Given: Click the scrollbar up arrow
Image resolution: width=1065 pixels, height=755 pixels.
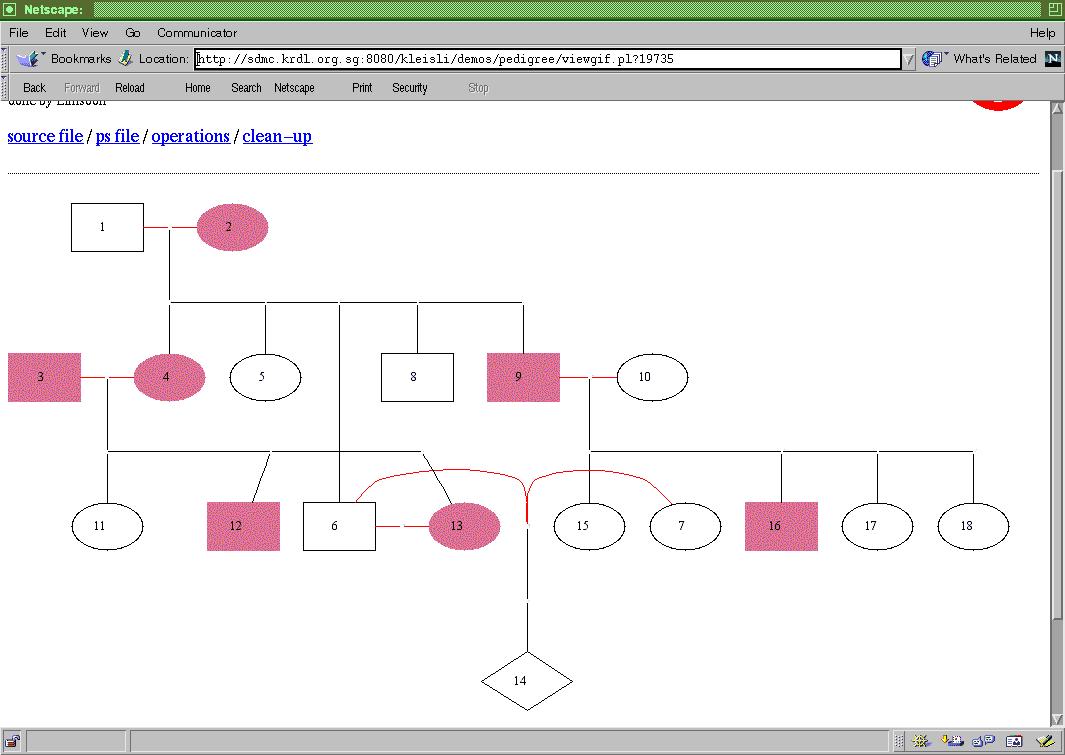Looking at the screenshot, I should coord(1057,108).
